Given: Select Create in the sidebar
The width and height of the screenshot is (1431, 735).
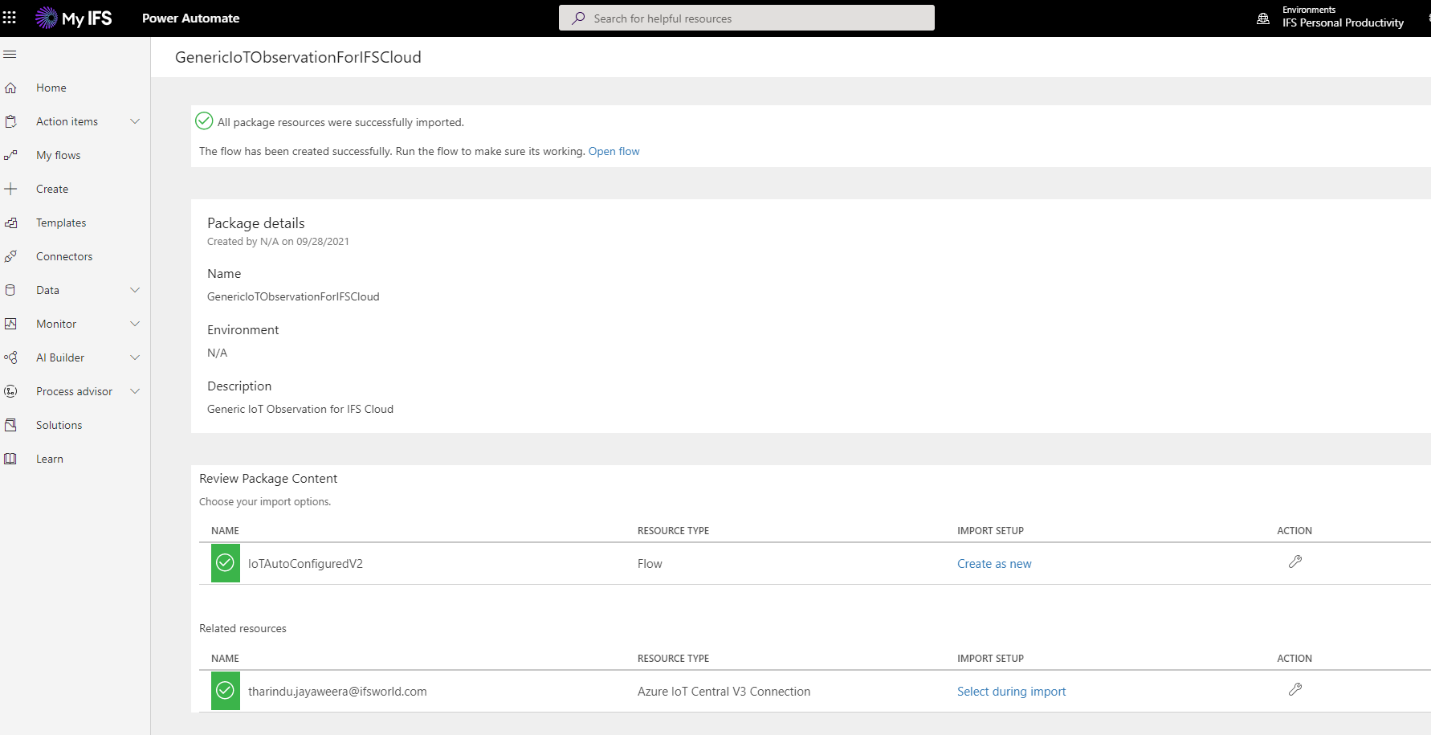Looking at the screenshot, I should (52, 189).
